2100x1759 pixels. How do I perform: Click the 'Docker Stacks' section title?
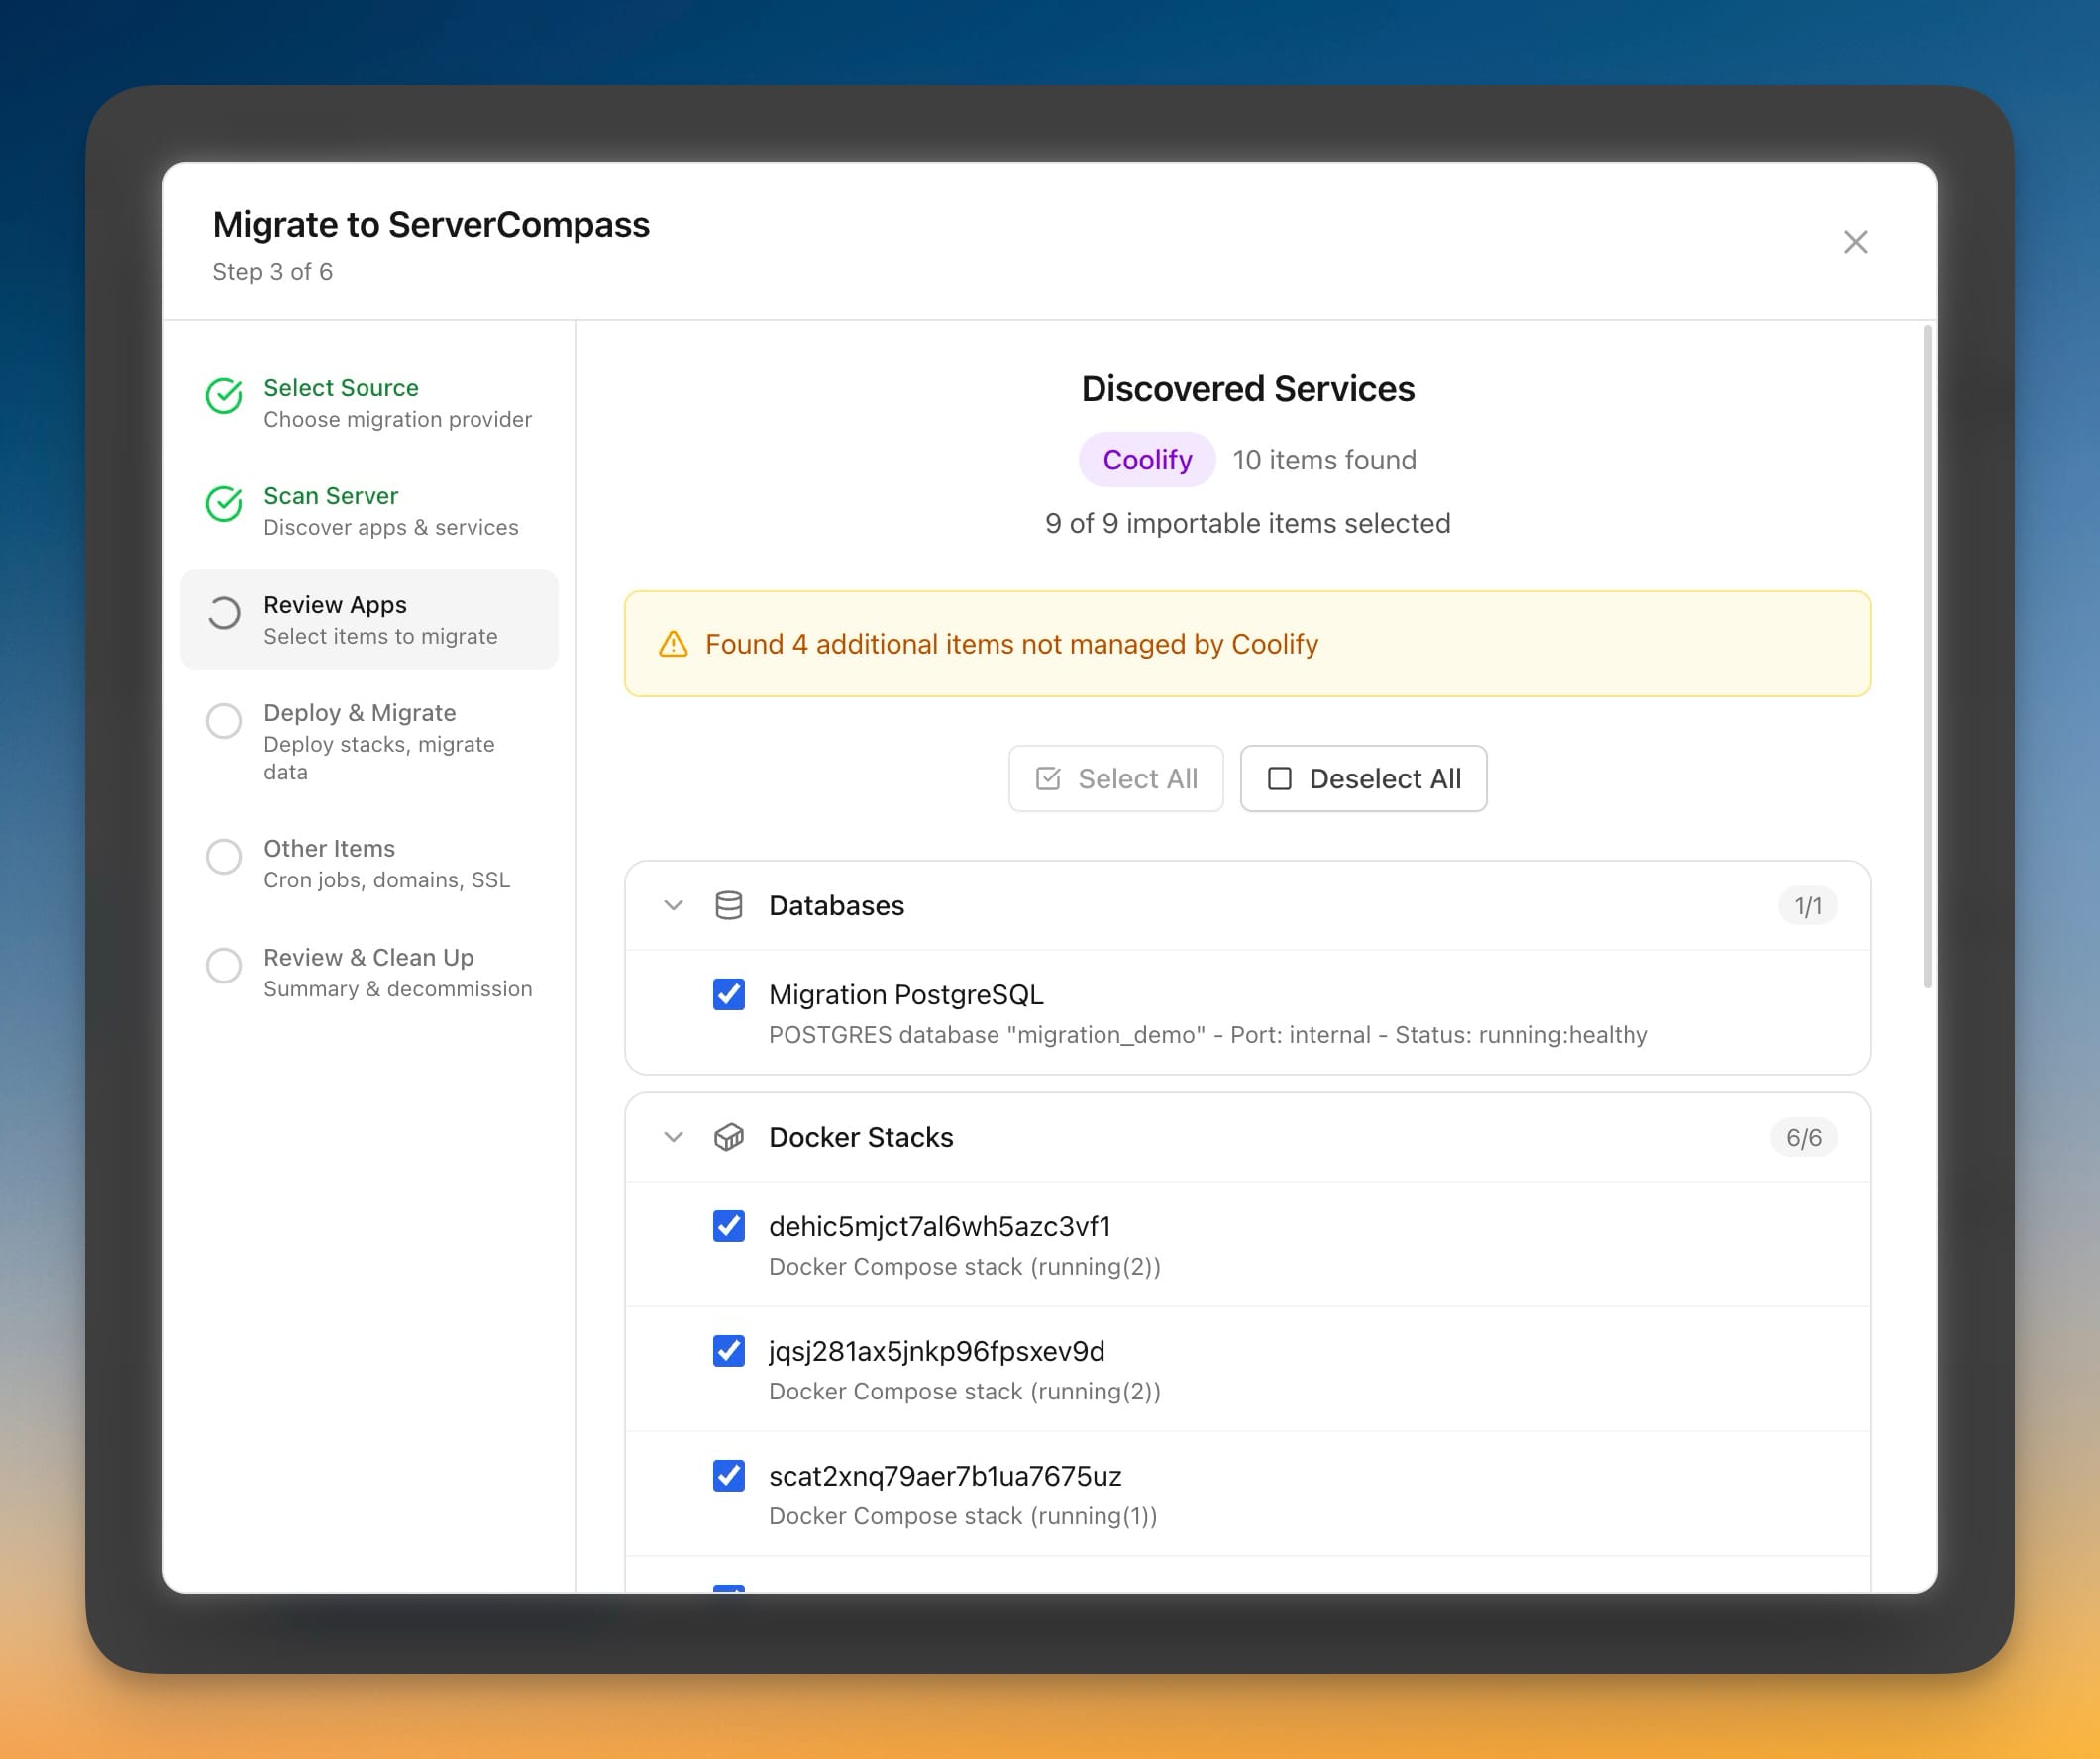(x=861, y=1138)
